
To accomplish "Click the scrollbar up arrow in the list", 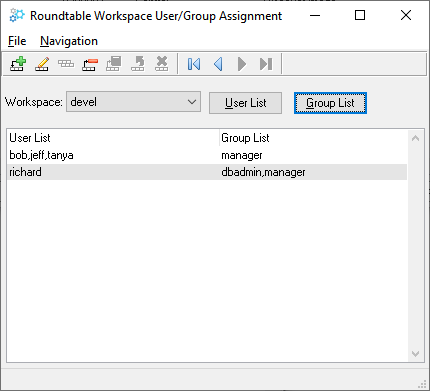I will pyautogui.click(x=415, y=138).
